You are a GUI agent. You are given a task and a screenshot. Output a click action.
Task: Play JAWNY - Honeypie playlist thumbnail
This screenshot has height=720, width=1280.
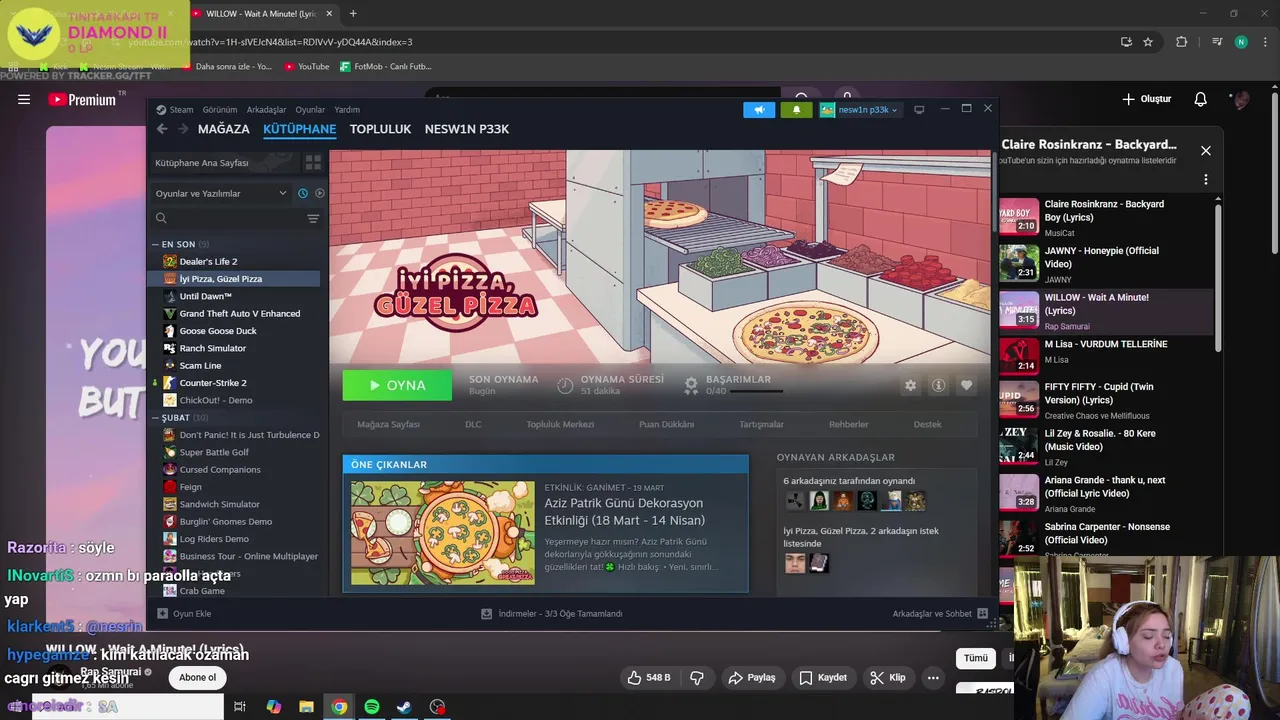point(1019,263)
